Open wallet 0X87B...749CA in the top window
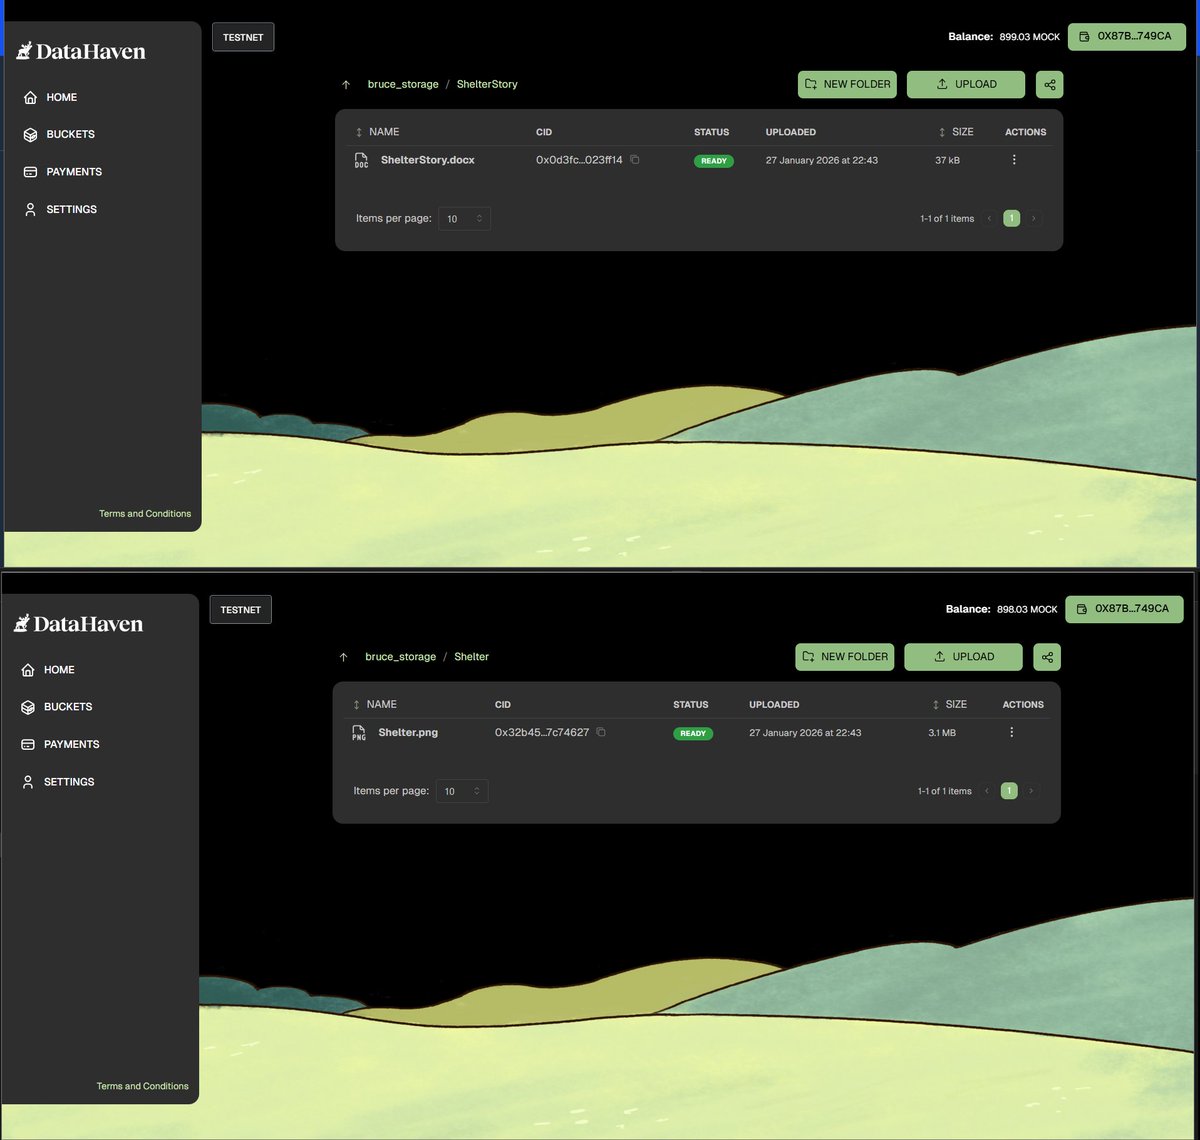The width and height of the screenshot is (1200, 1140). pyautogui.click(x=1127, y=36)
